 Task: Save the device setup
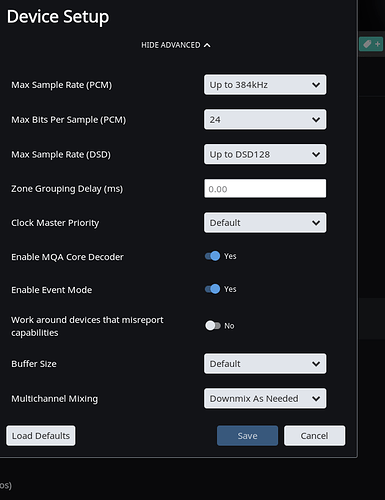point(247,436)
